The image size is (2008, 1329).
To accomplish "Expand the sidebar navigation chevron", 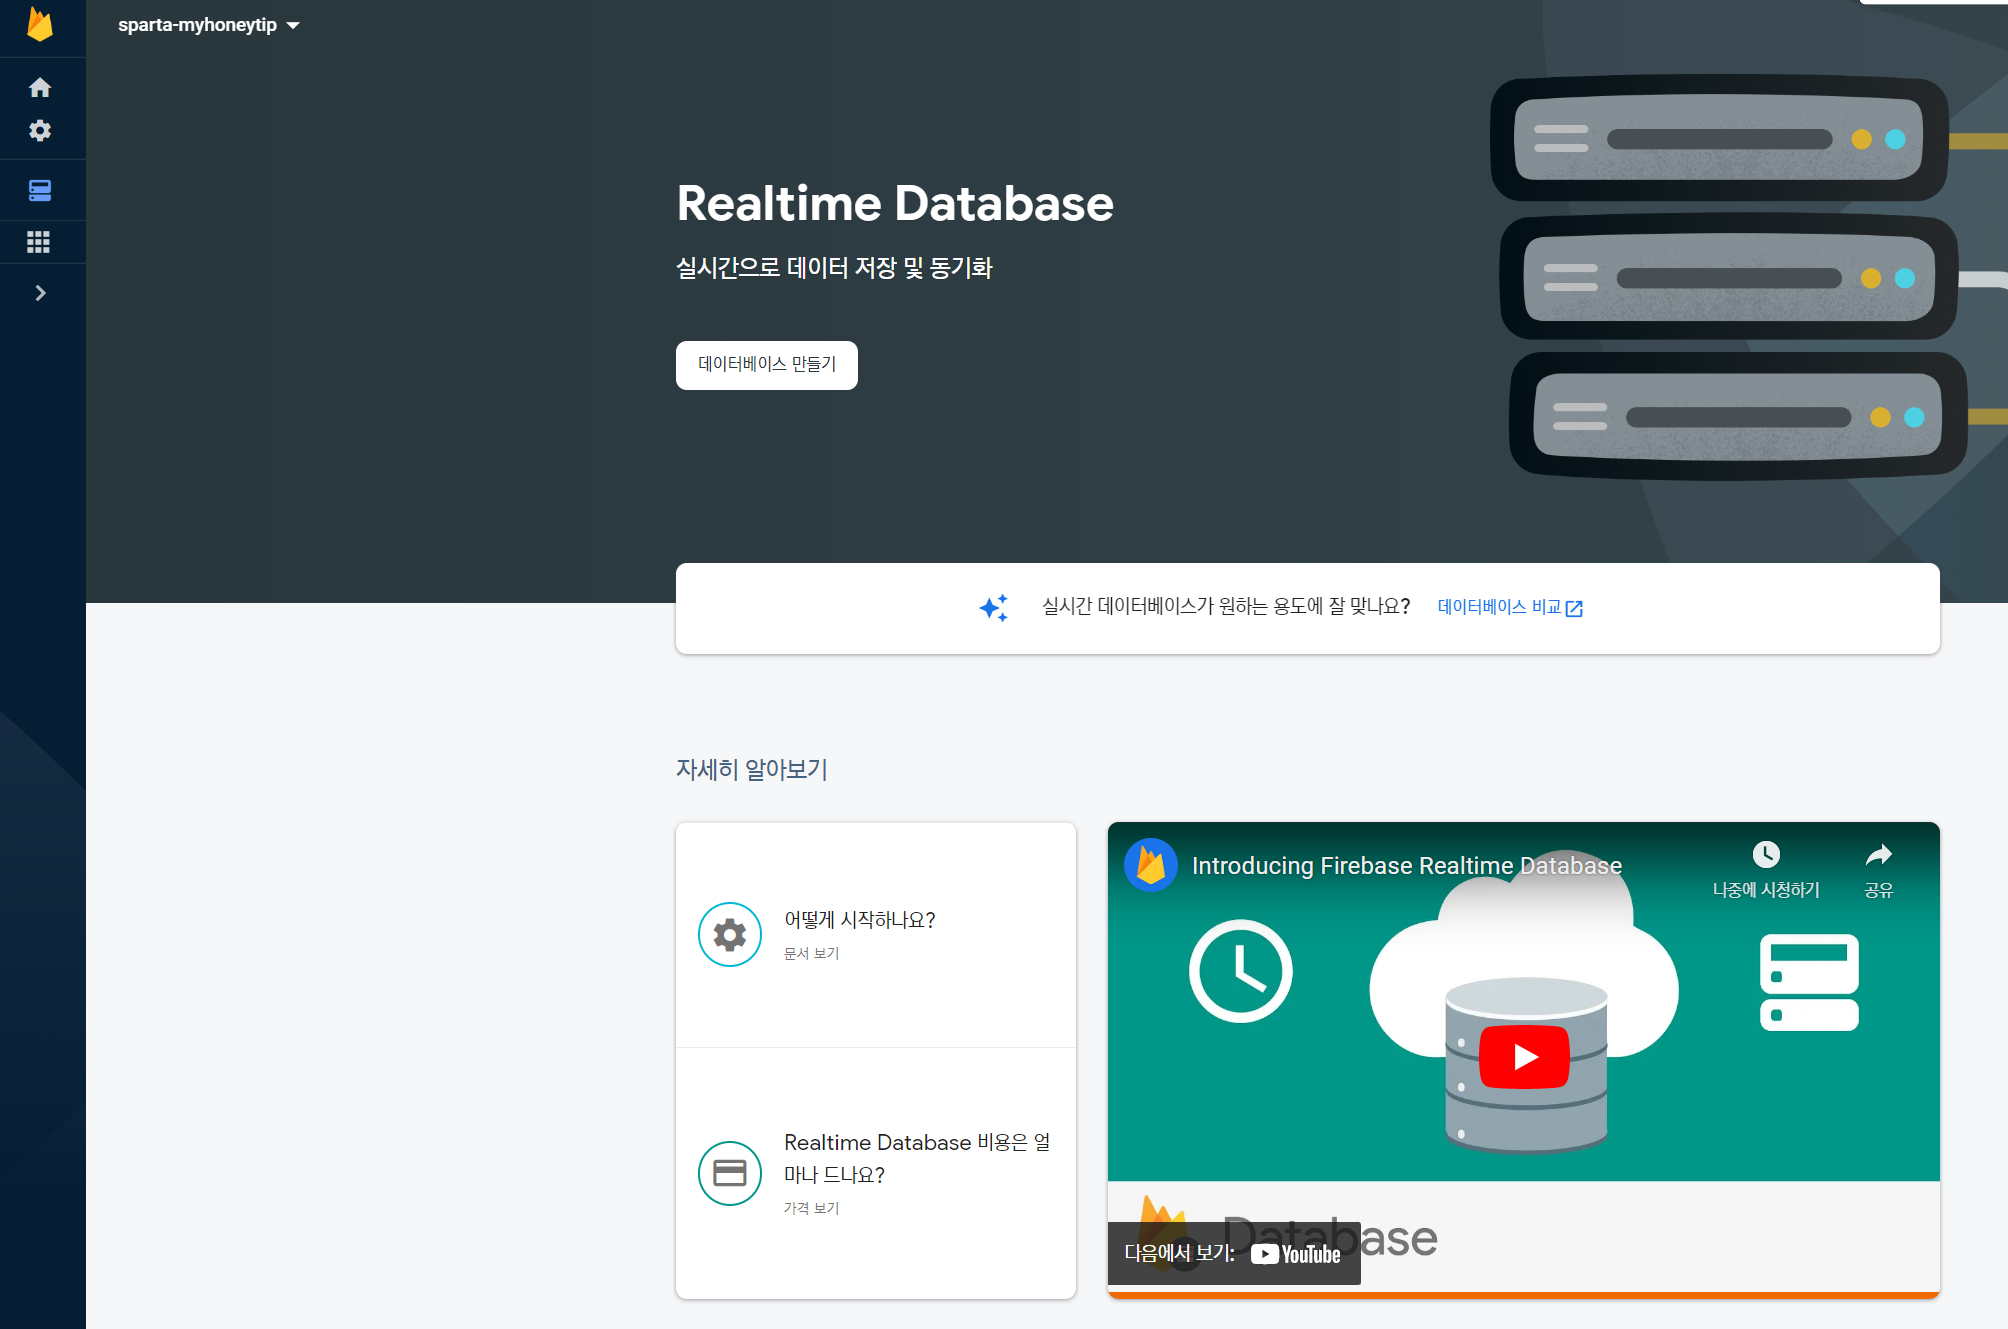I will [40, 293].
